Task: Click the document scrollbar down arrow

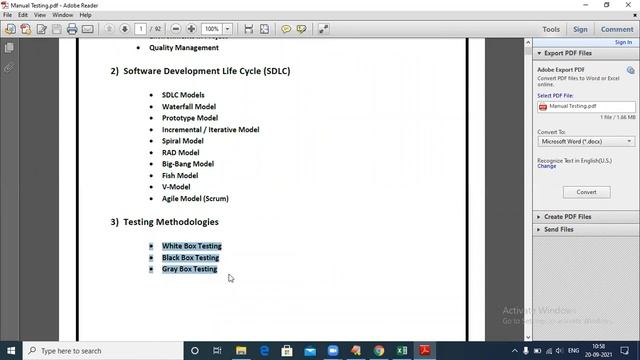Action: [528, 337]
